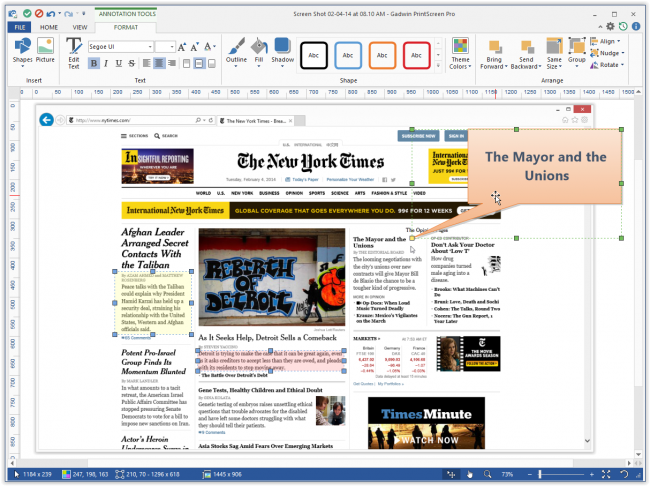Toggle Underline text formatting
650x486 pixels.
pyautogui.click(x=118, y=63)
